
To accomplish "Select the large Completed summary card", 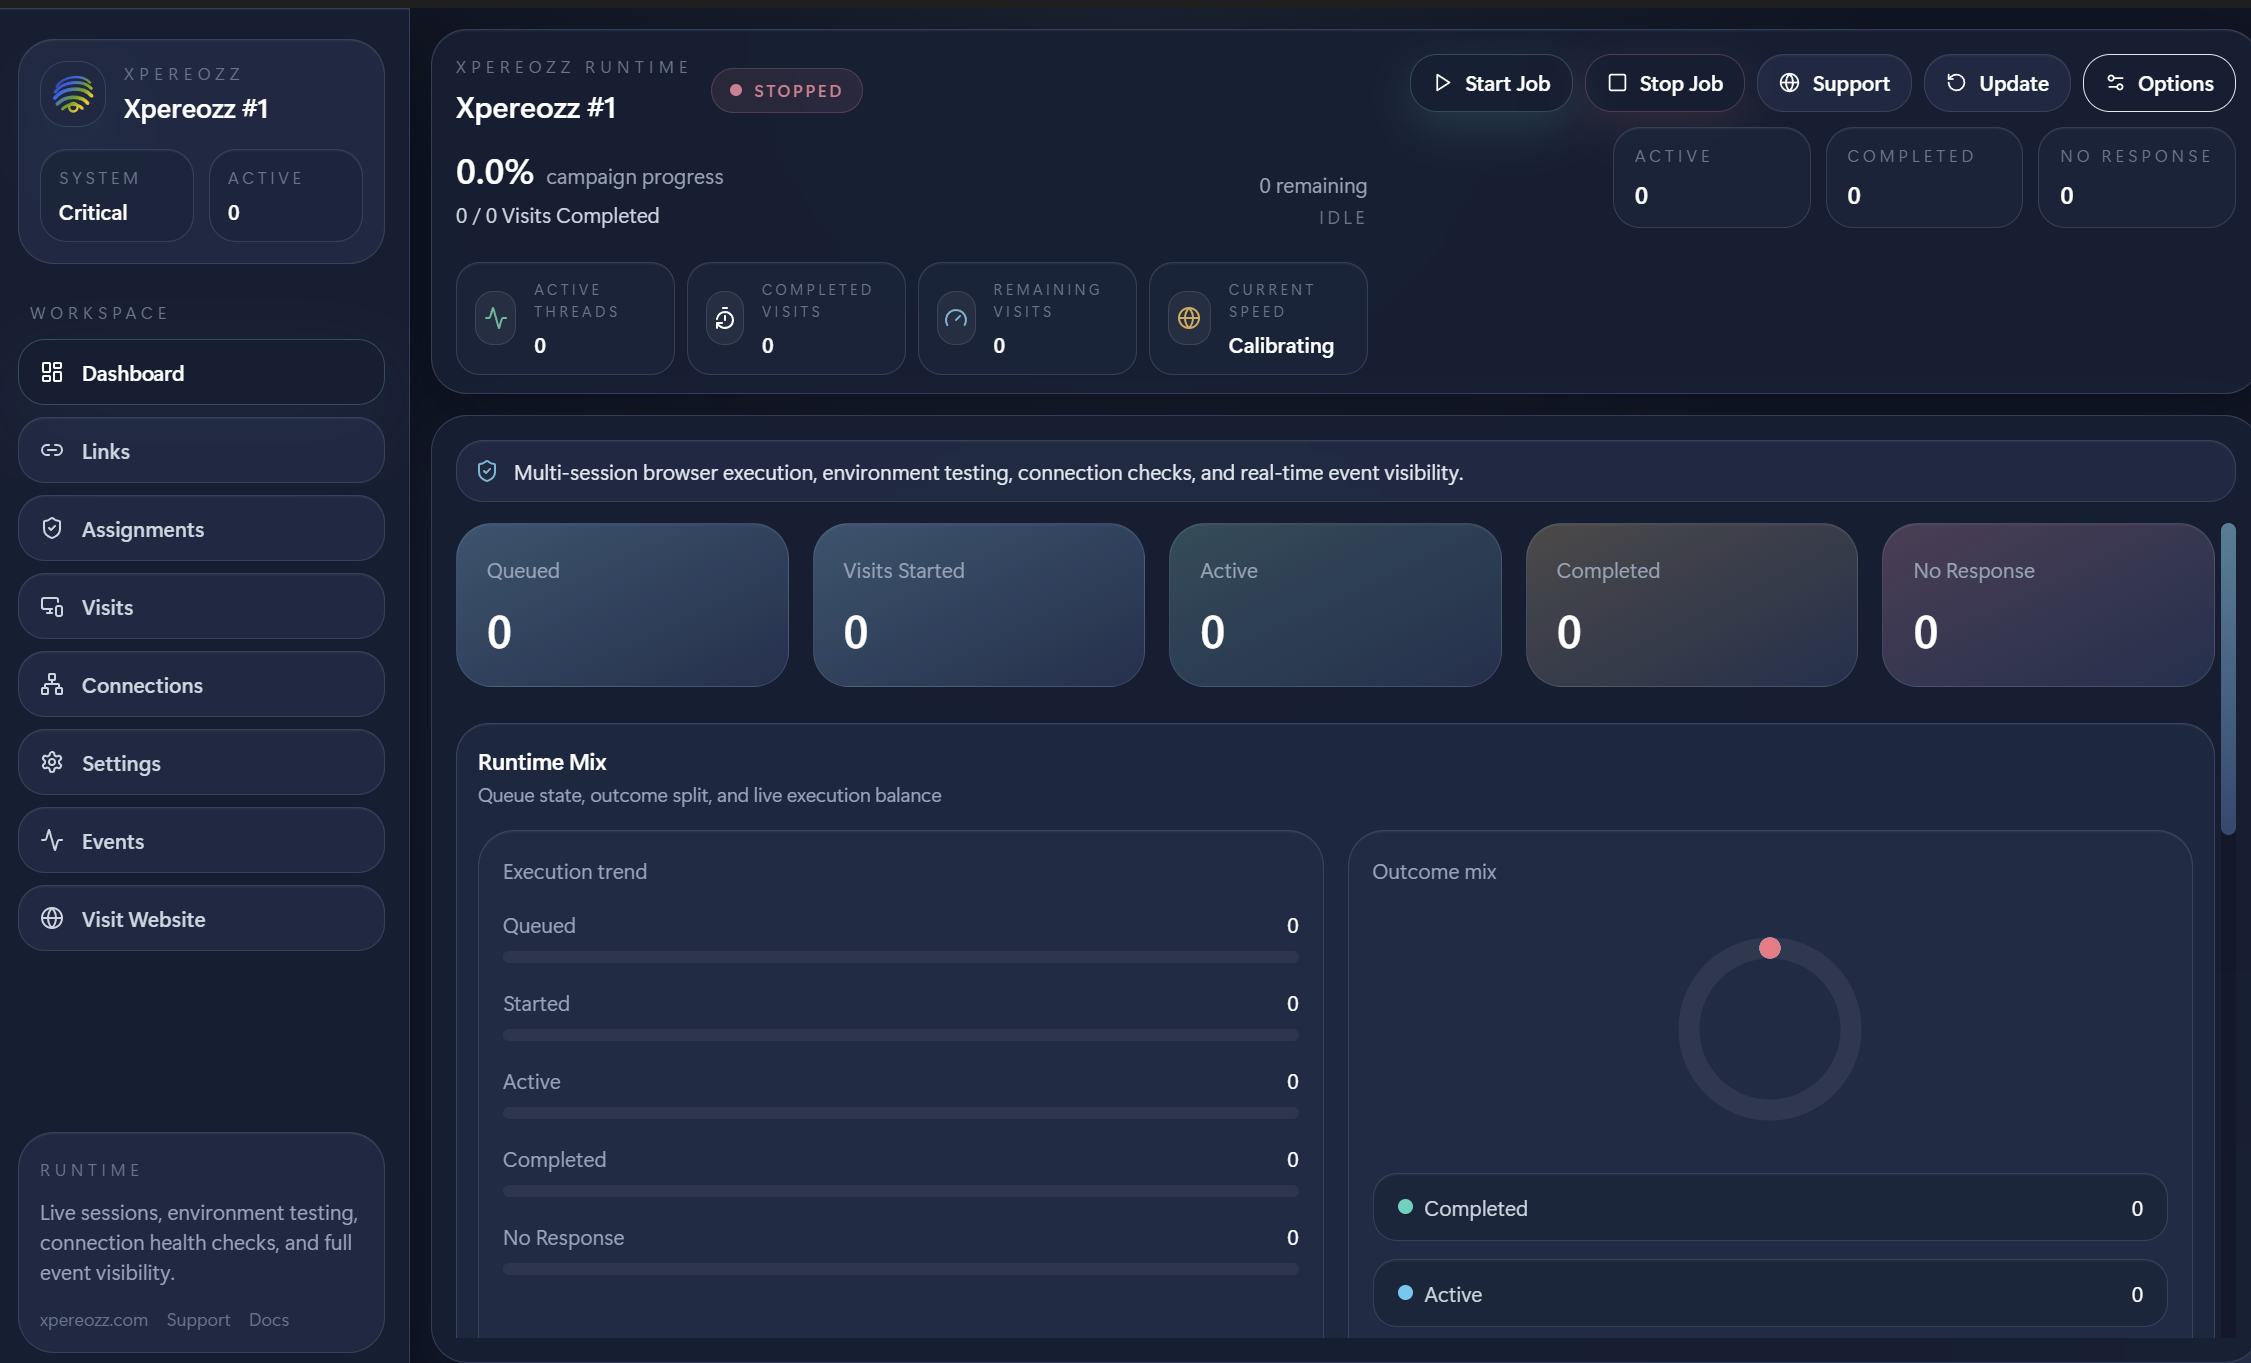I will tap(1691, 605).
